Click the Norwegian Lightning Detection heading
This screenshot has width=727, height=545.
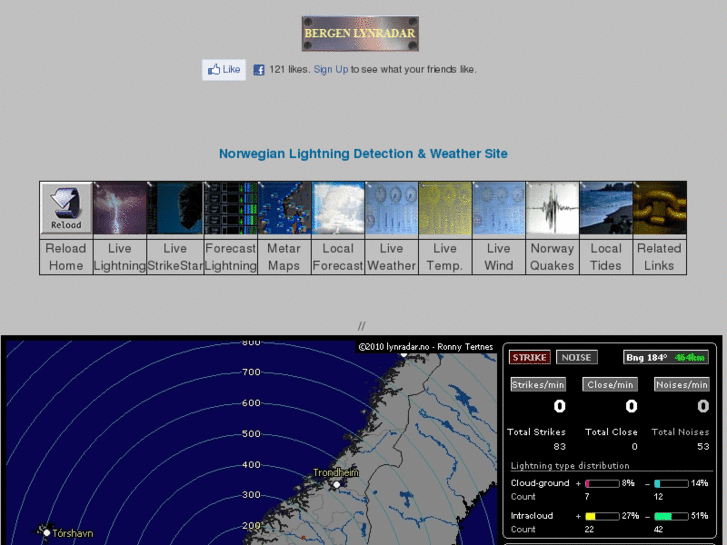click(363, 154)
